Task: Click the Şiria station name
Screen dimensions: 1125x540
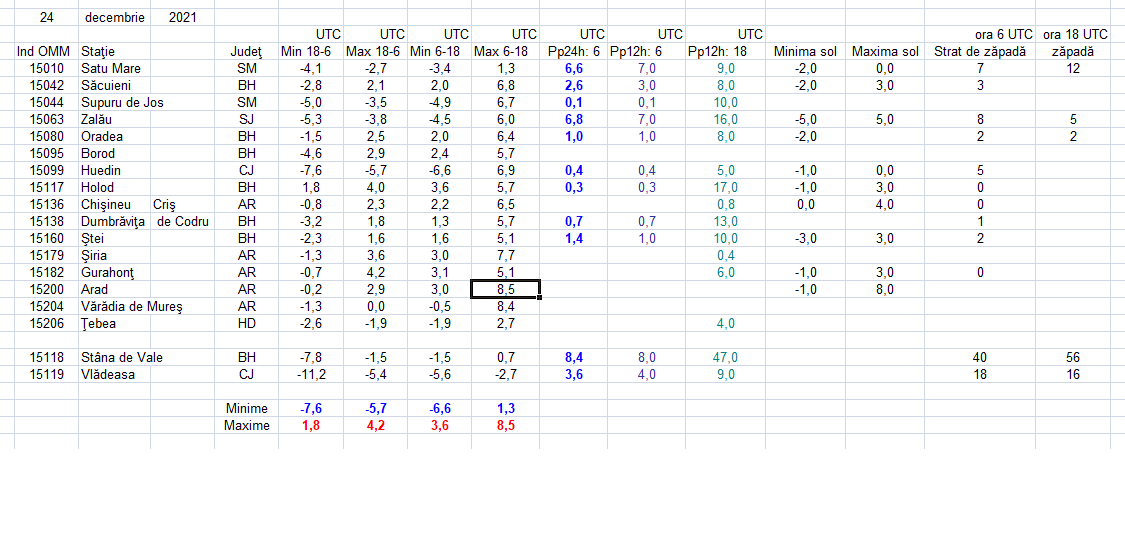Action: tap(94, 255)
